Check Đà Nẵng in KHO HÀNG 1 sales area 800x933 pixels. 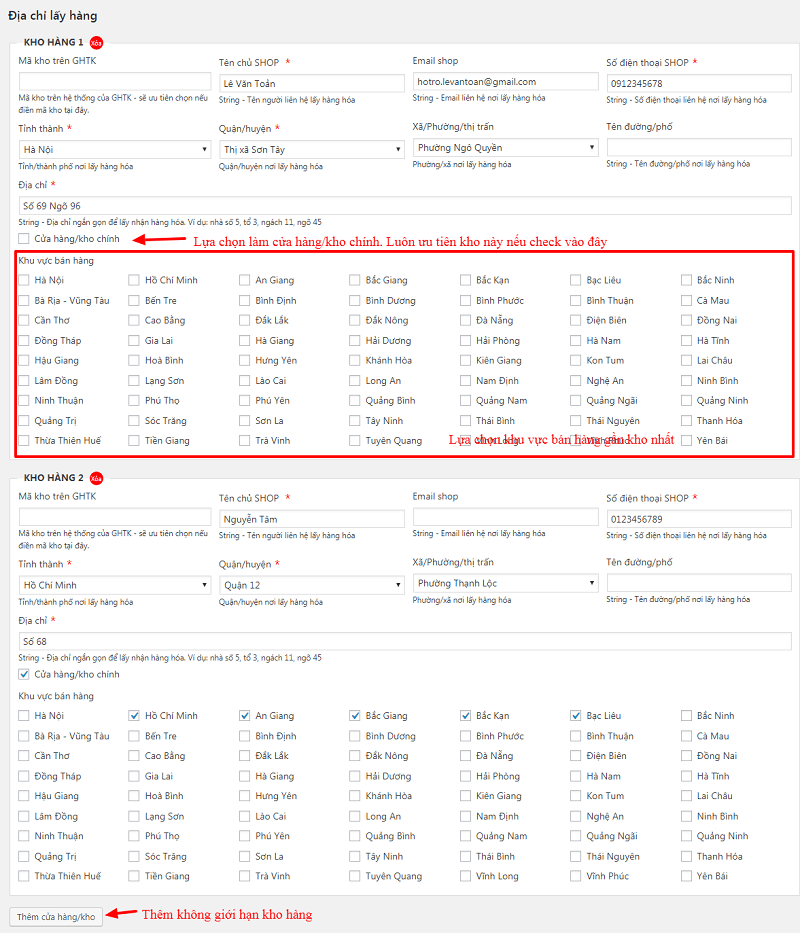click(x=463, y=320)
